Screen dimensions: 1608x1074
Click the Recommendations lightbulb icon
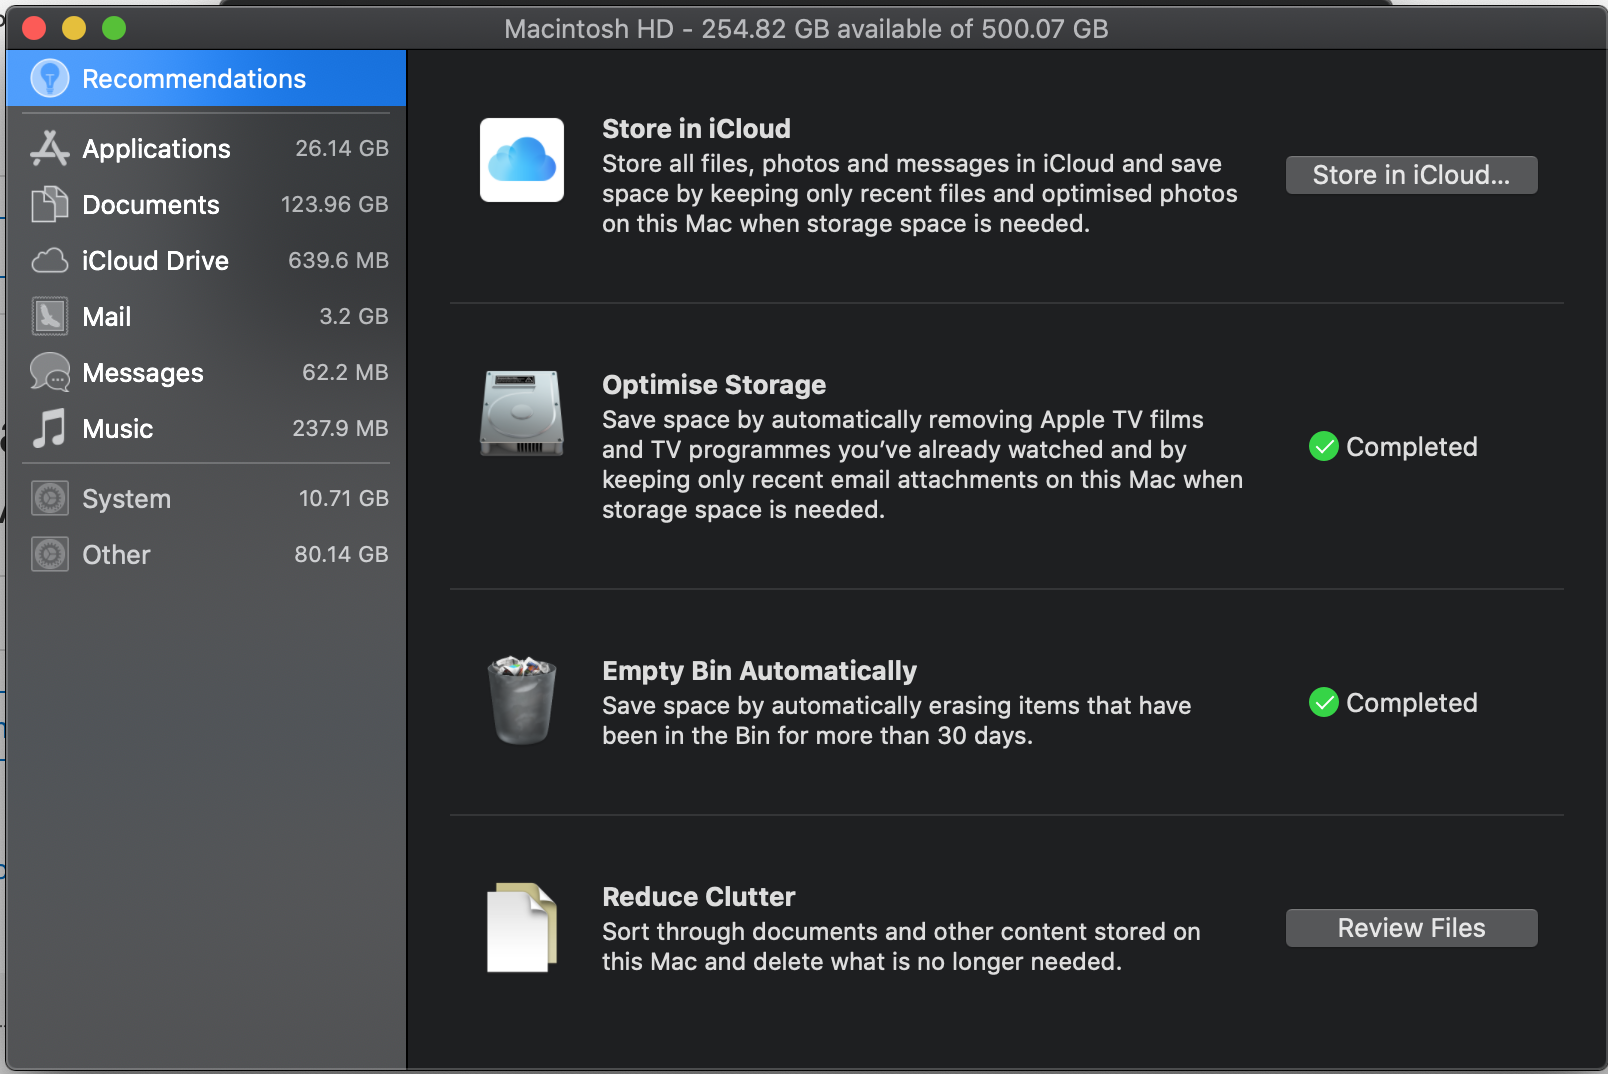tap(49, 78)
